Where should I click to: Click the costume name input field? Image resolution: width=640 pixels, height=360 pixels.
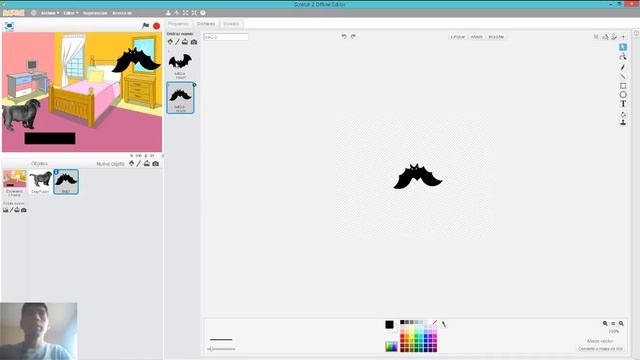pos(226,37)
